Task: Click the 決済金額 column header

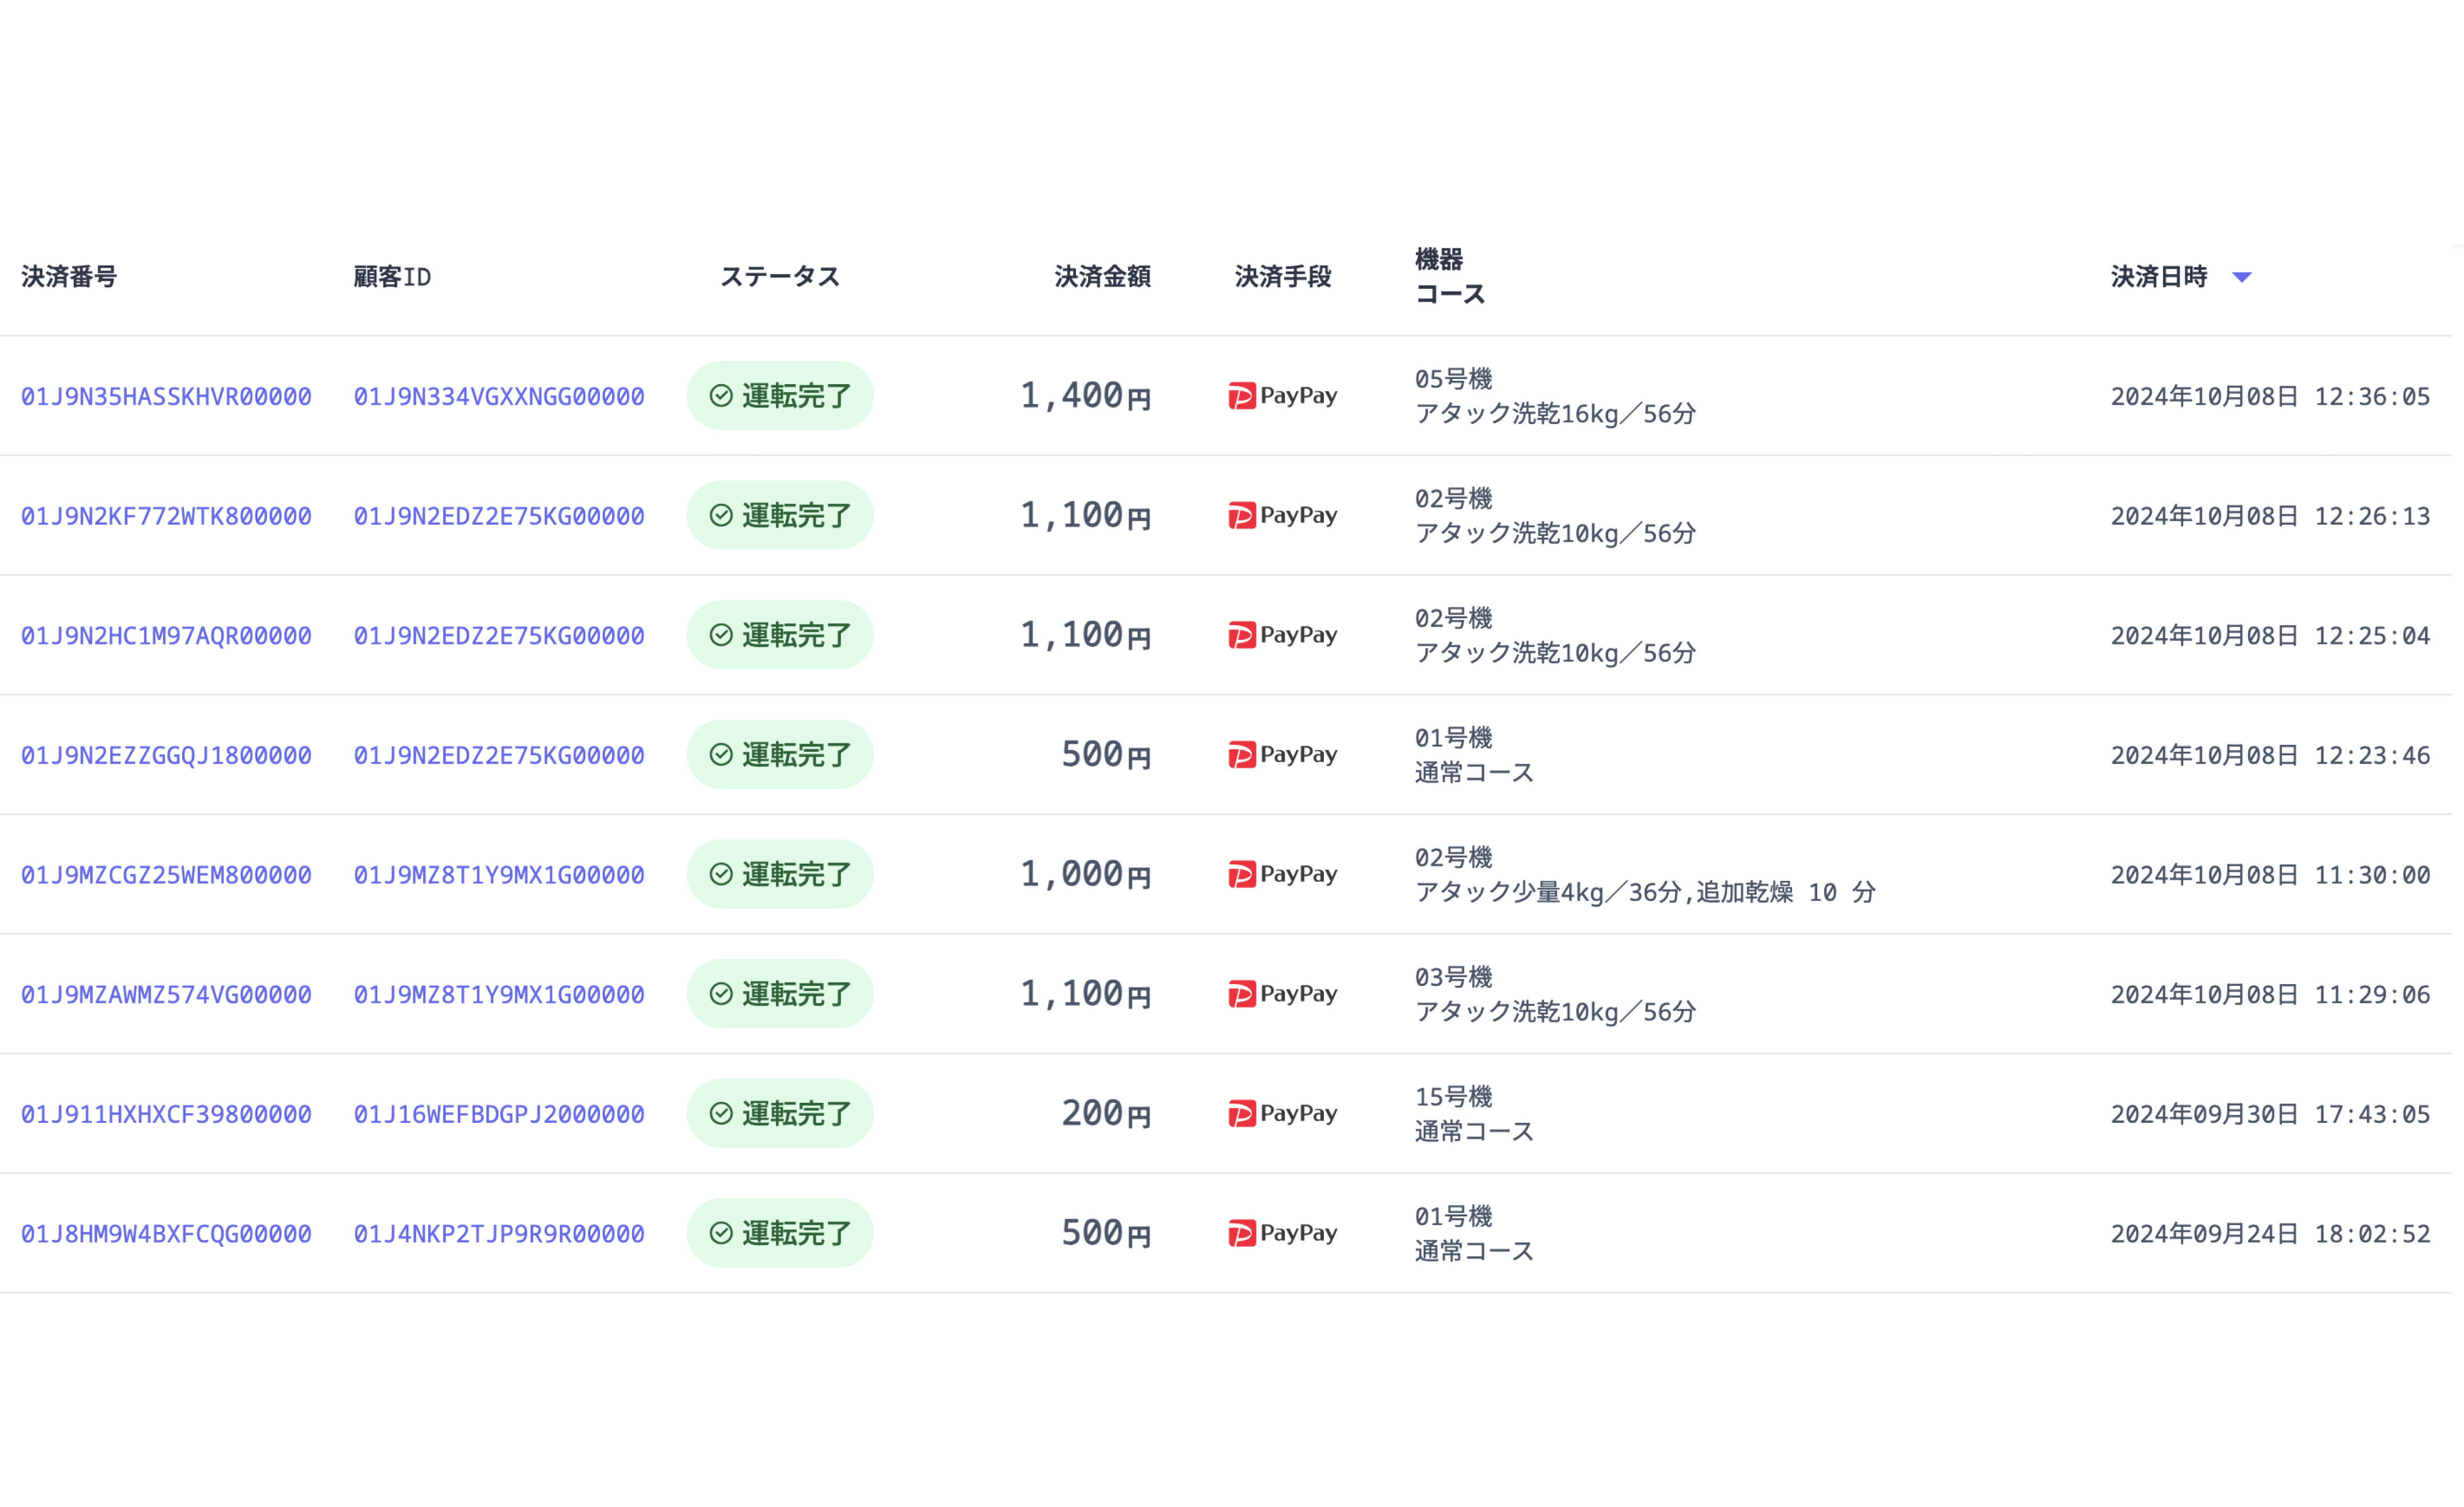Action: [1102, 278]
